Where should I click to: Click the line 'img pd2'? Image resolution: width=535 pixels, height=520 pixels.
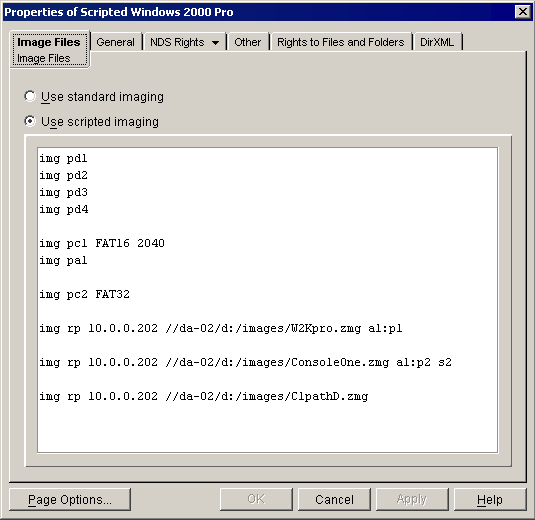click(x=63, y=175)
